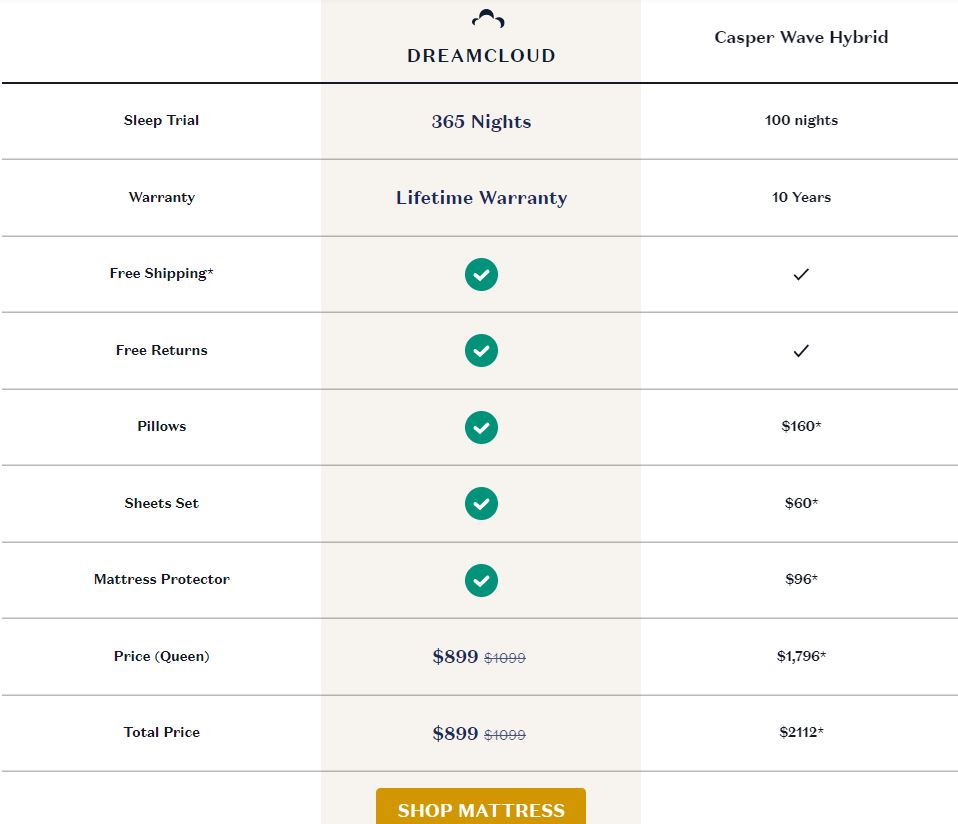The height and width of the screenshot is (824, 958).
Task: Click Casper's black Free Shipping checkmark
Action: 801,274
